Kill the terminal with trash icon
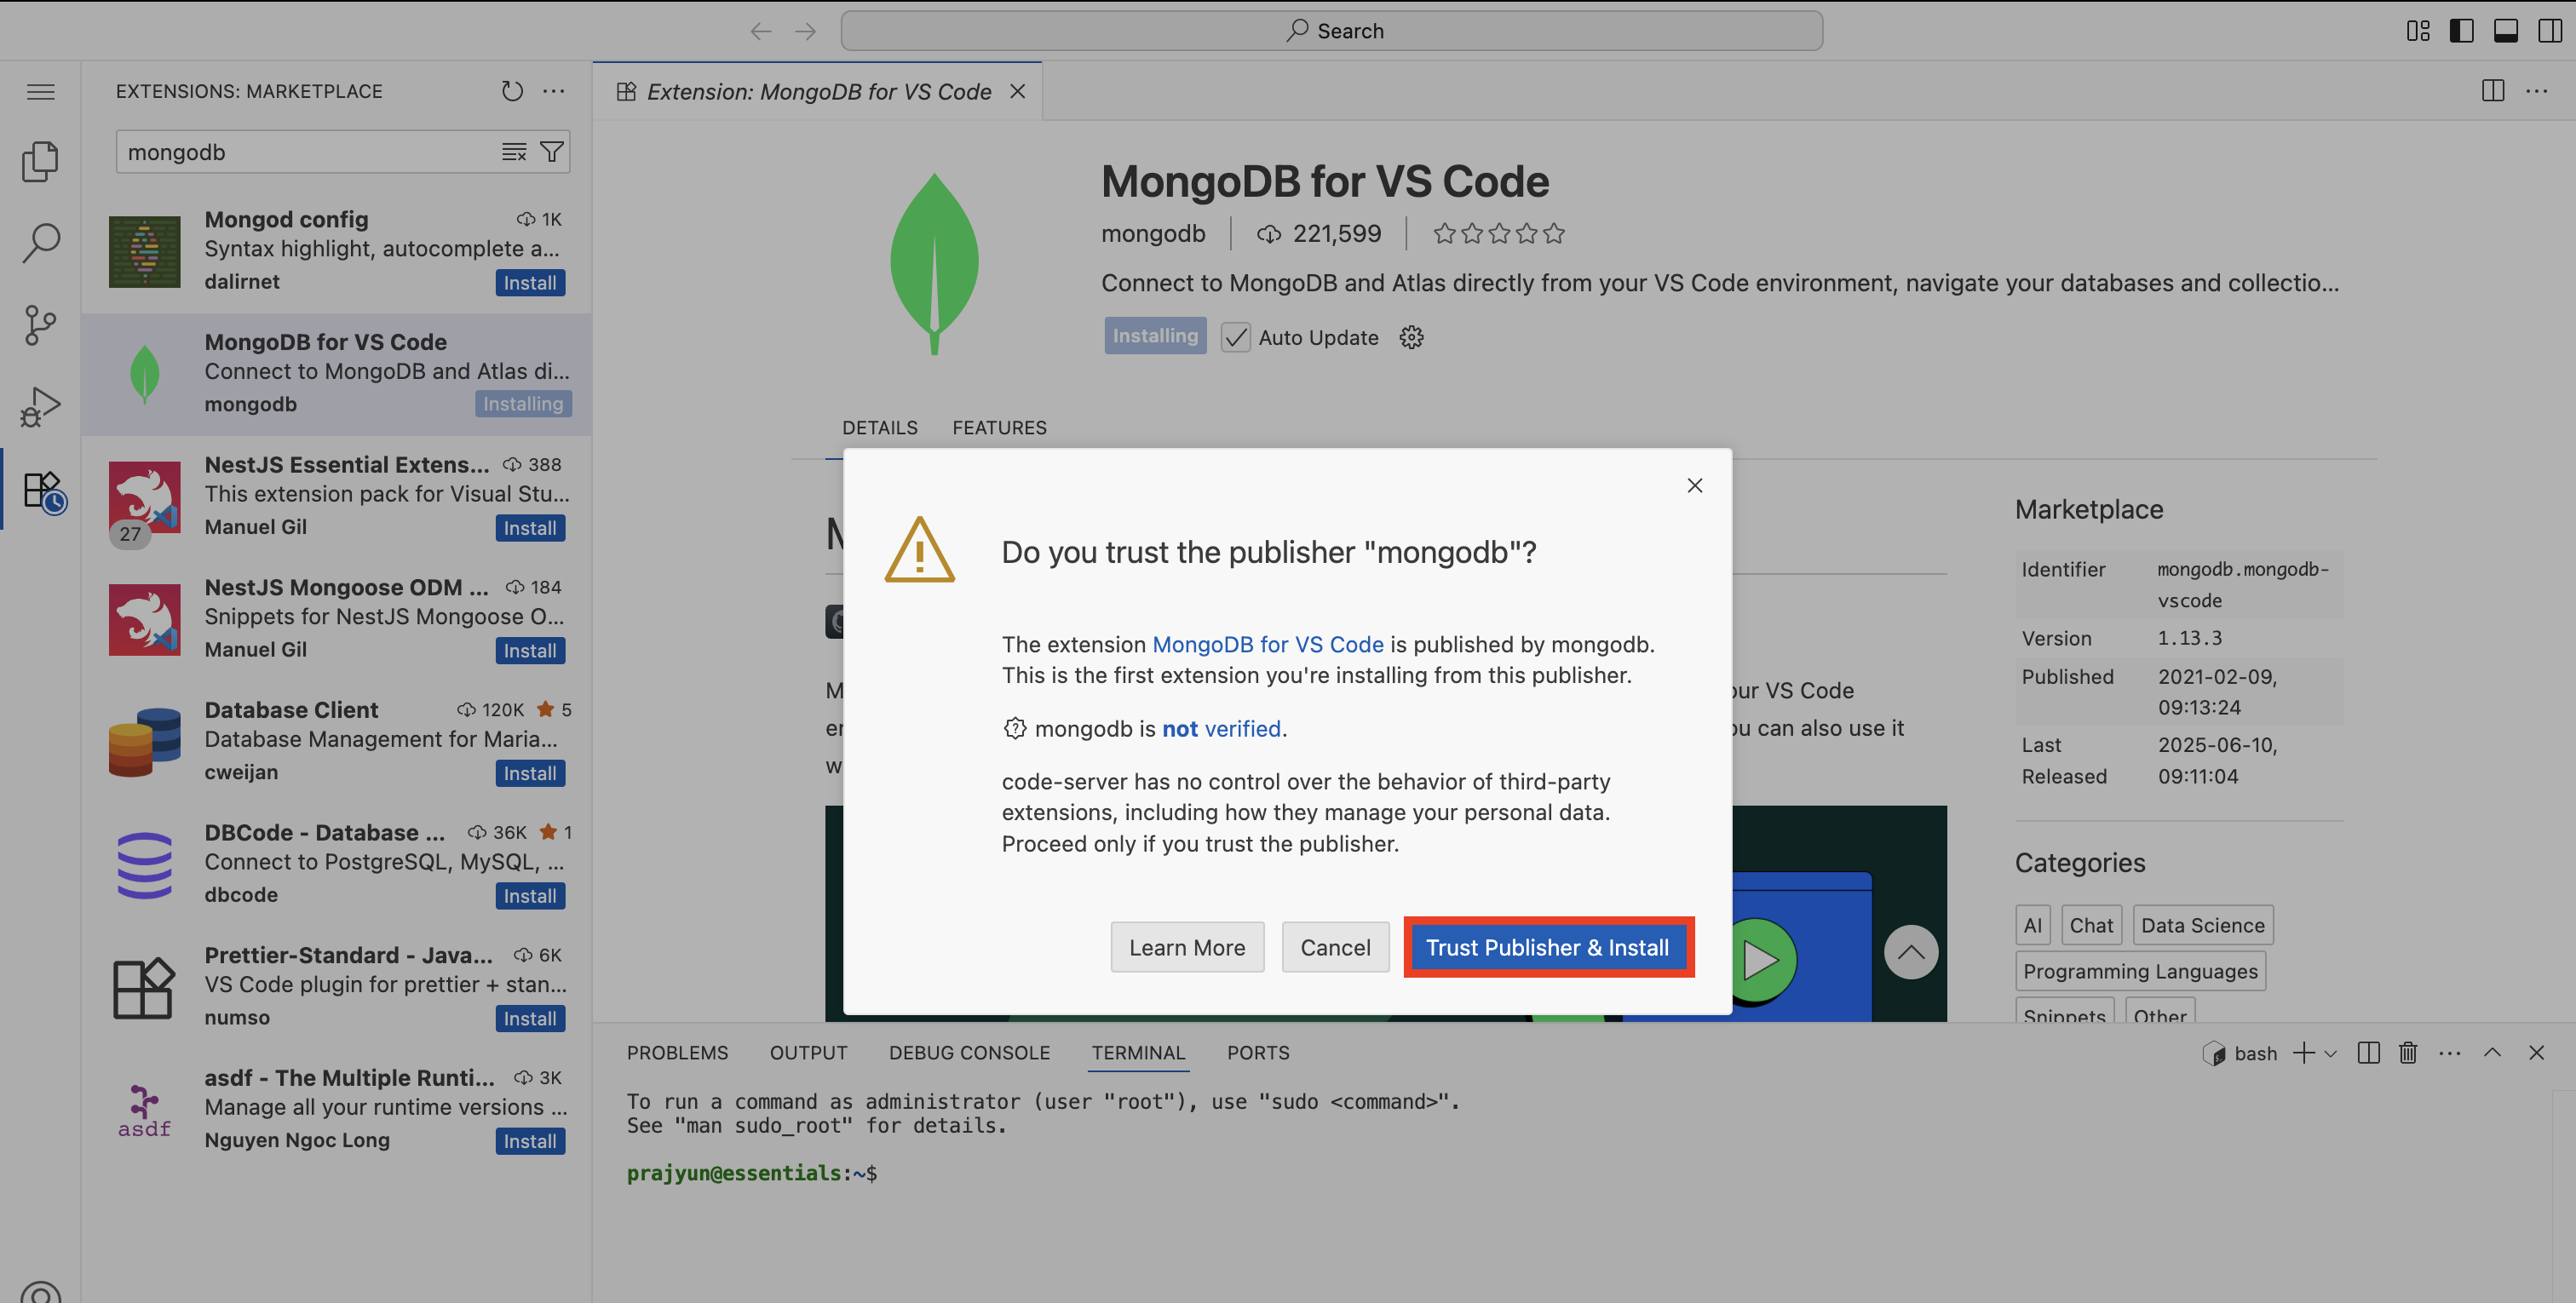Screen dimensions: 2576x1303 (x=2408, y=1052)
